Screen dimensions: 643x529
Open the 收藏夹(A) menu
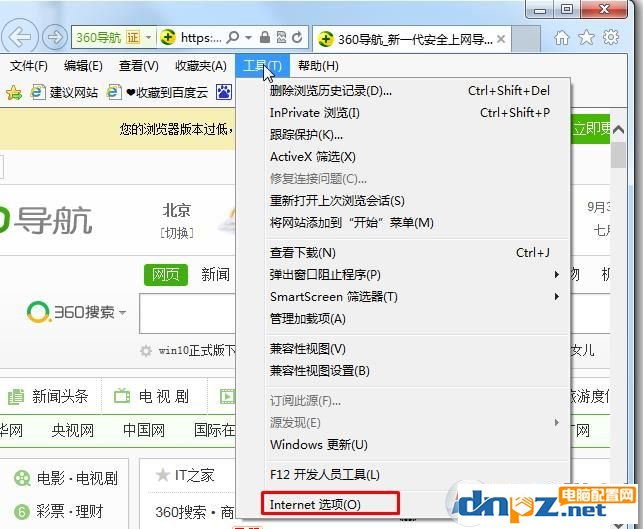(x=201, y=66)
